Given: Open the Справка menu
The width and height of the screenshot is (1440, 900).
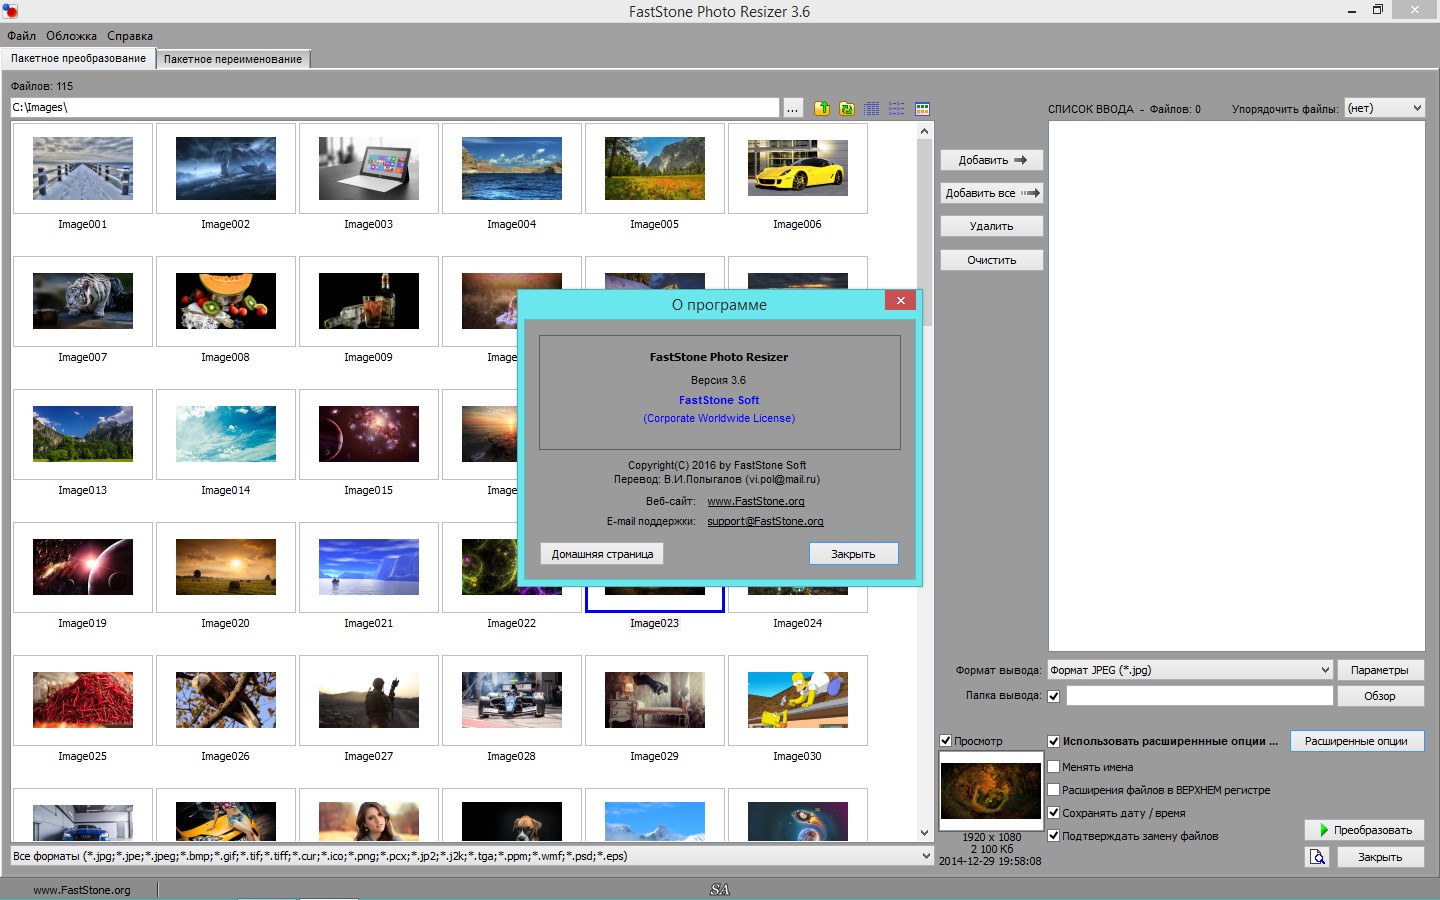Looking at the screenshot, I should pos(130,36).
